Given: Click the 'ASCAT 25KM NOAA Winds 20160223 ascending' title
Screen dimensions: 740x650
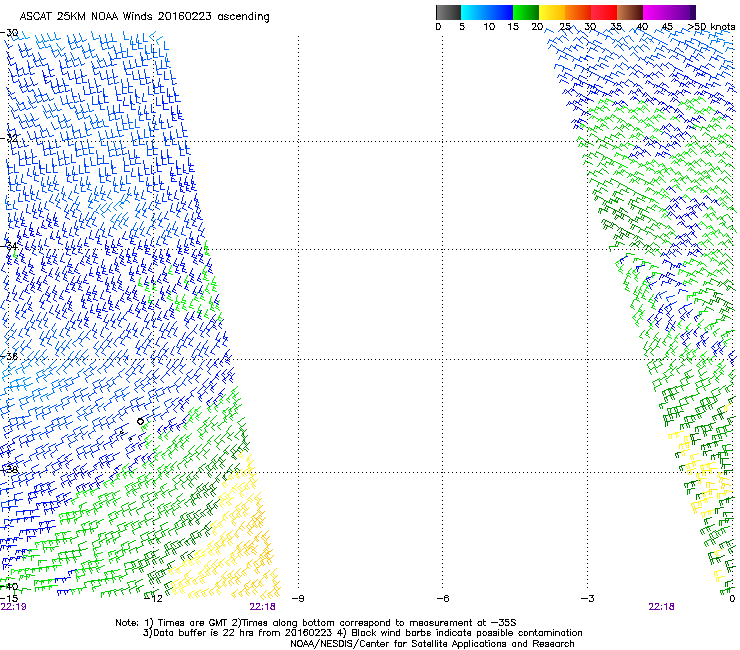Looking at the screenshot, I should tap(144, 17).
